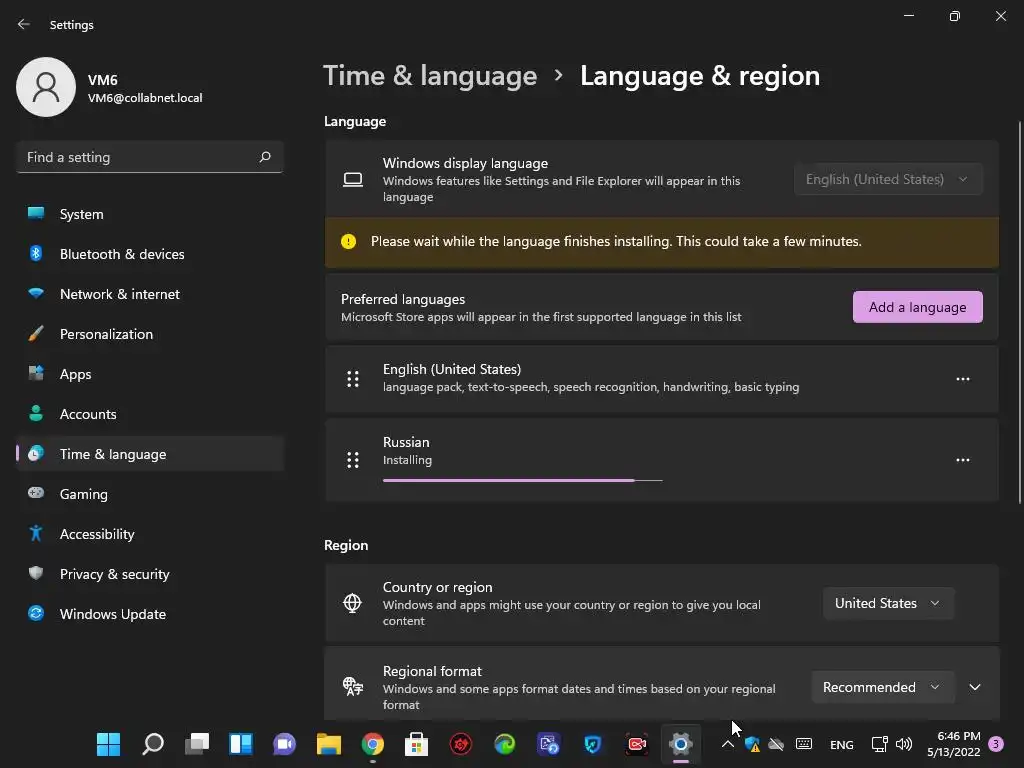The height and width of the screenshot is (768, 1024).
Task: Select Time & language in sidebar
Action: [150, 454]
